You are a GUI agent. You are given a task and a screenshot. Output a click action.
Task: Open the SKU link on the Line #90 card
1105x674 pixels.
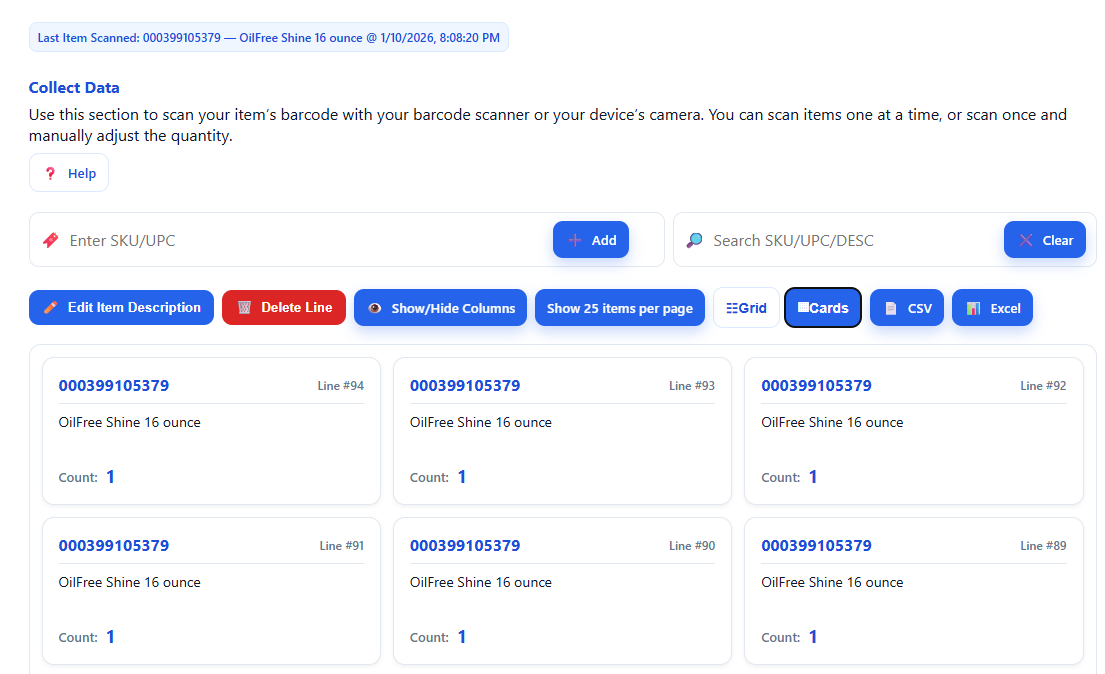tap(465, 545)
